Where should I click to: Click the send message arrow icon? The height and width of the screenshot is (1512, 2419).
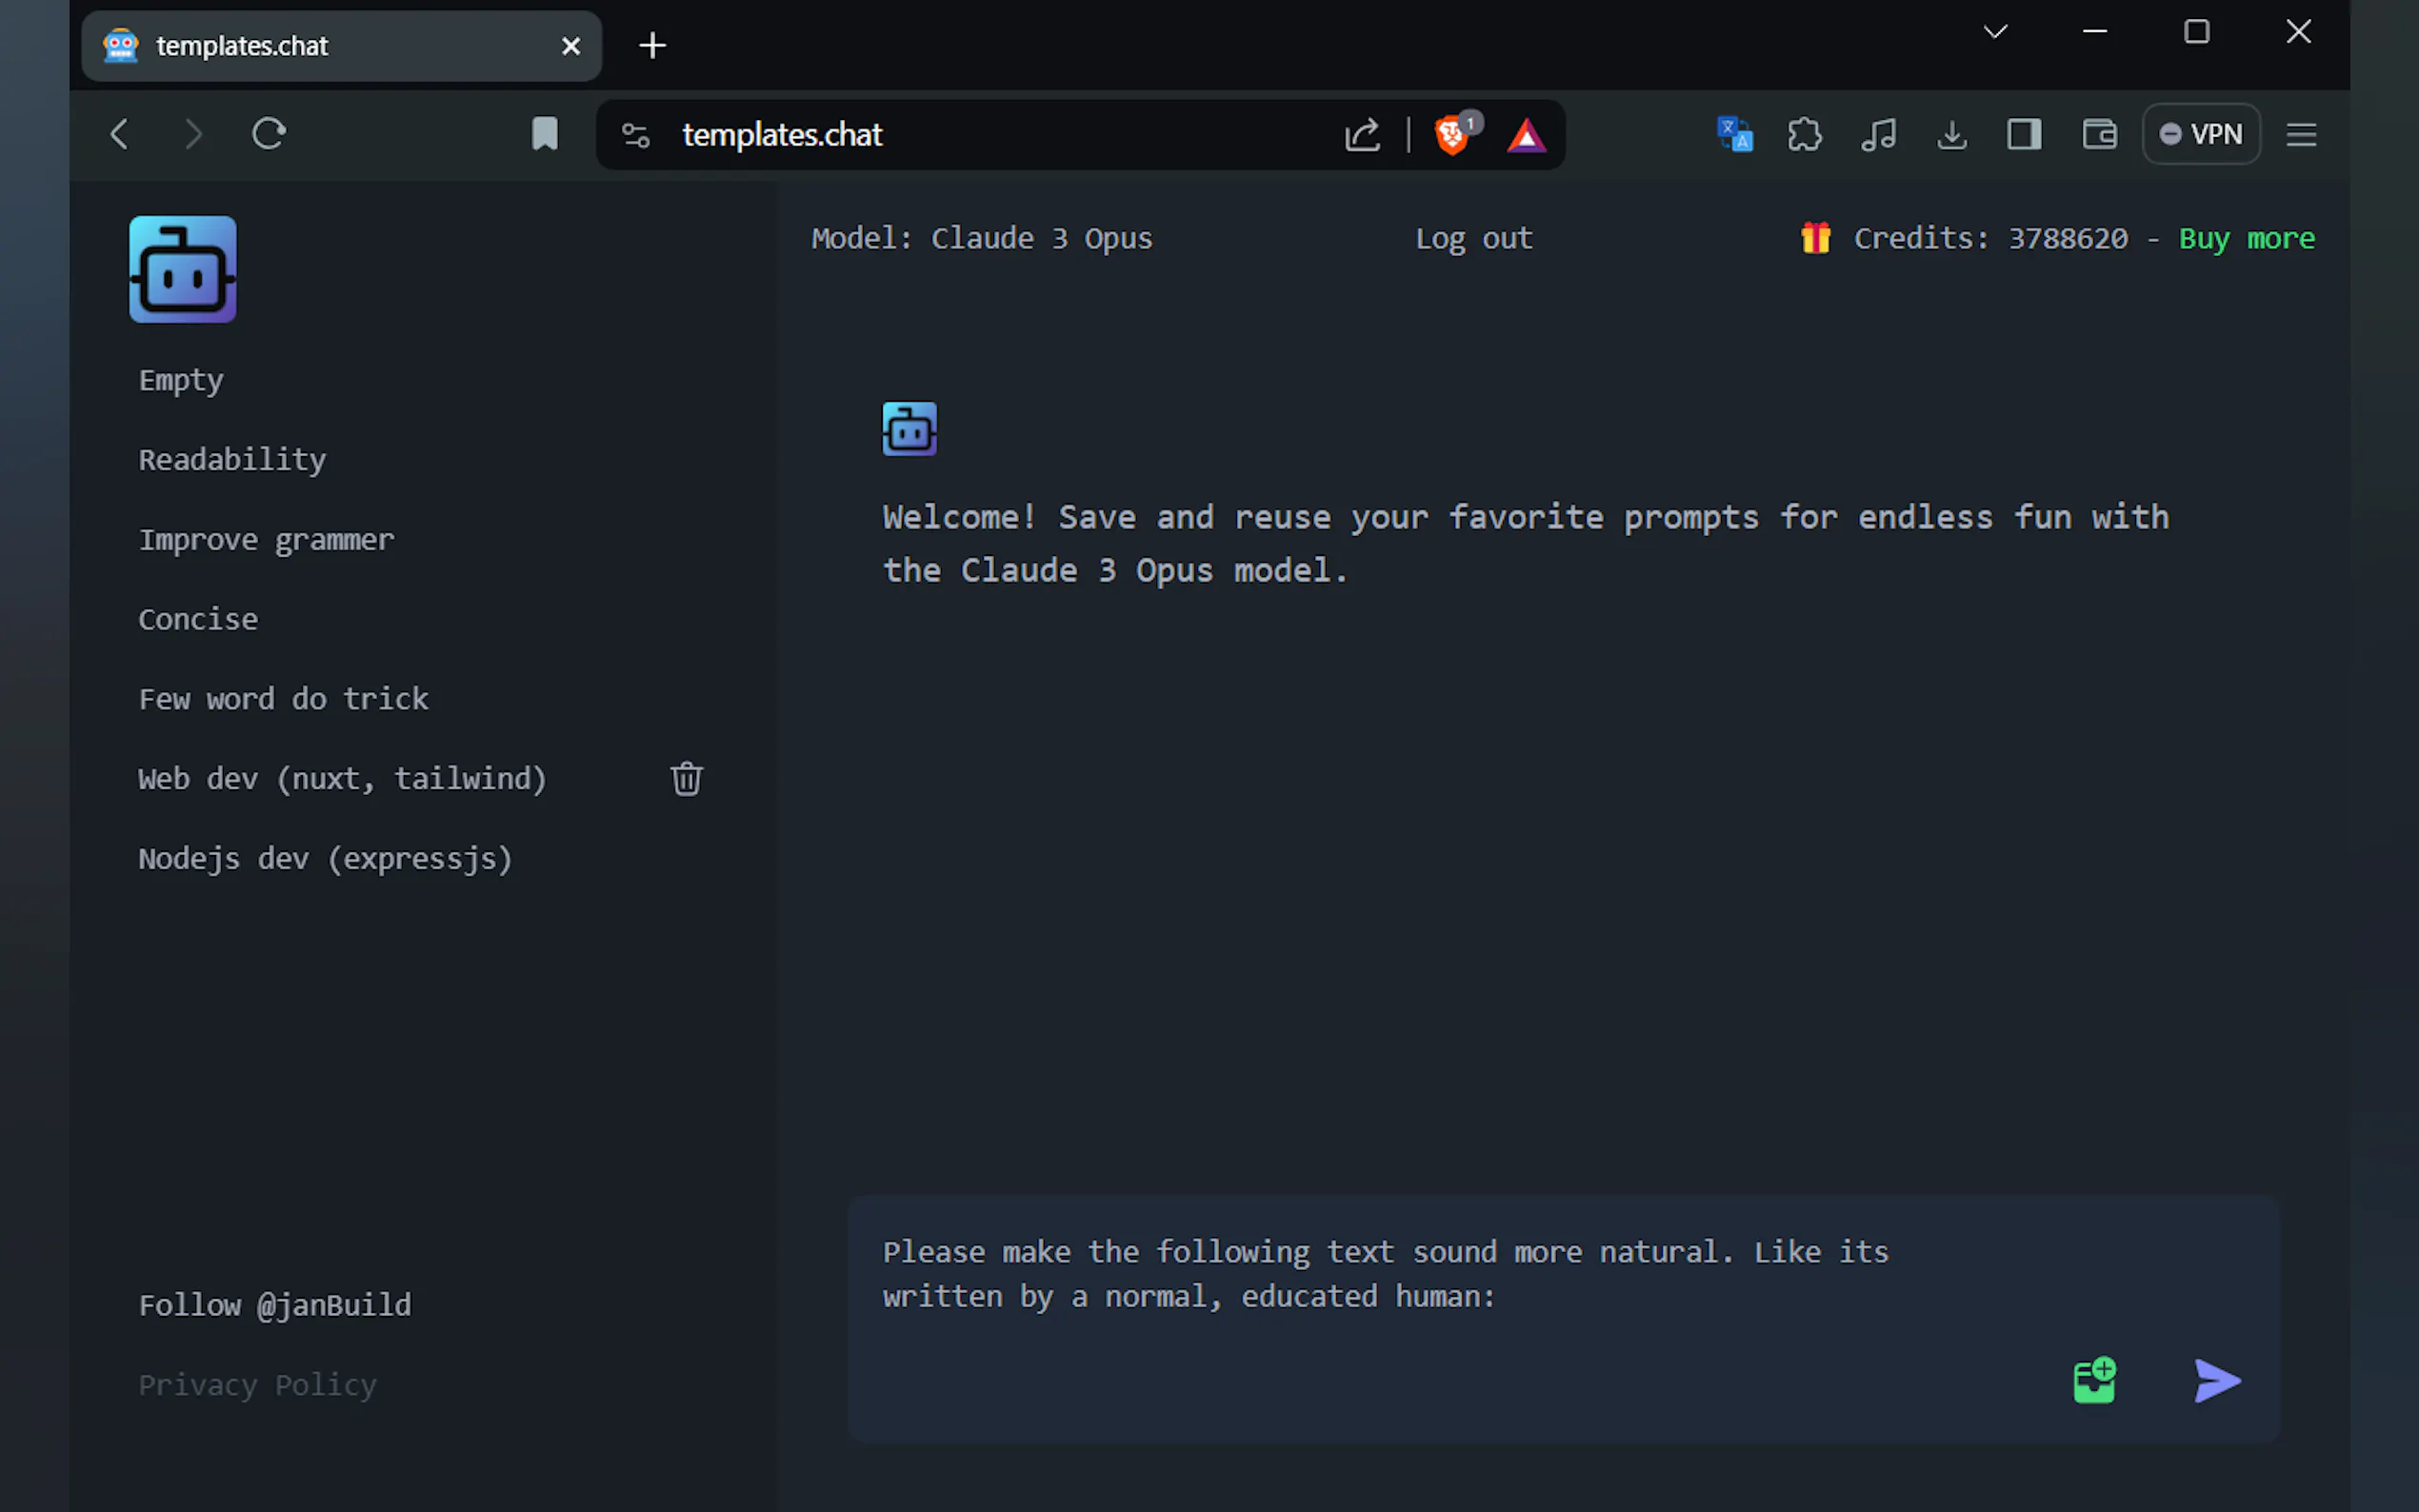(2216, 1381)
